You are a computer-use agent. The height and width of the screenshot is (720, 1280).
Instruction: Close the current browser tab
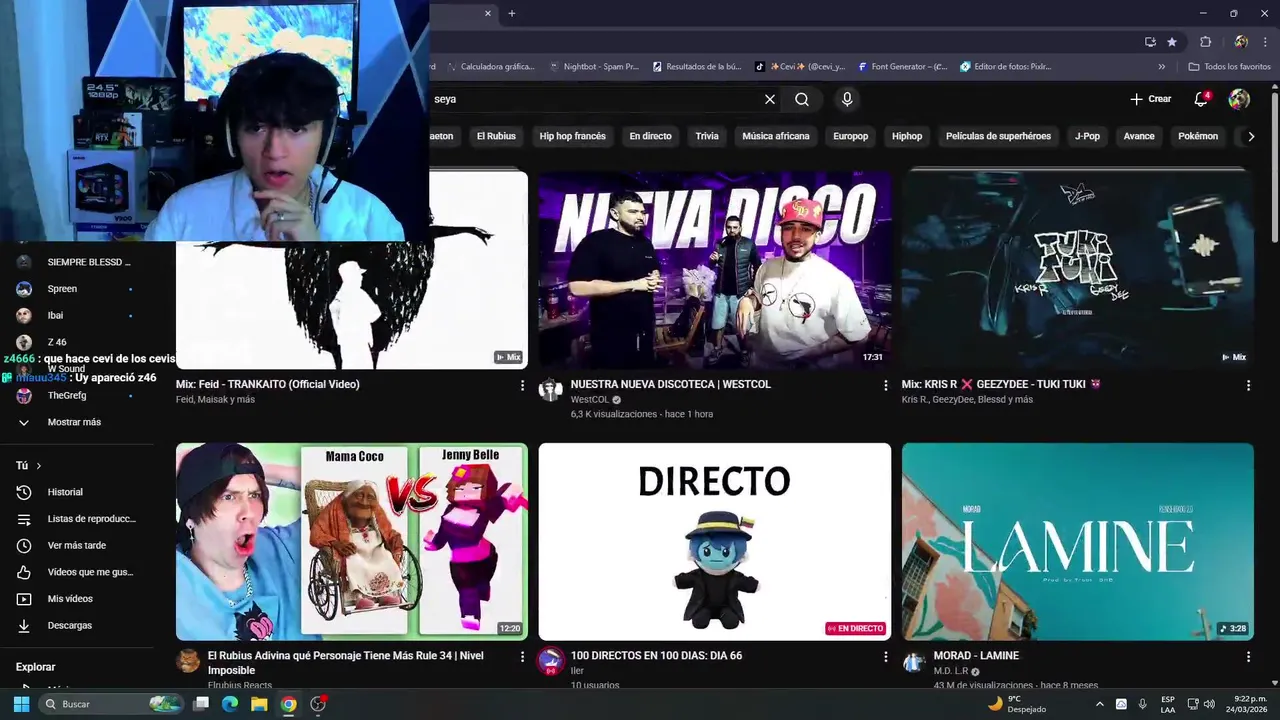click(x=488, y=14)
